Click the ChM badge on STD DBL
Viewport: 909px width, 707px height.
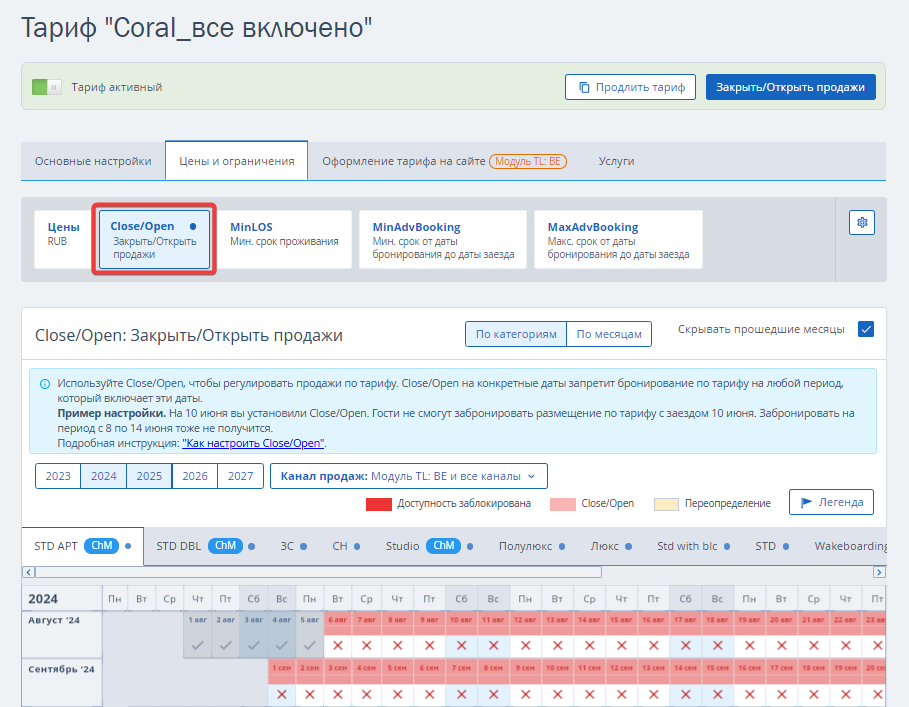pyautogui.click(x=226, y=546)
